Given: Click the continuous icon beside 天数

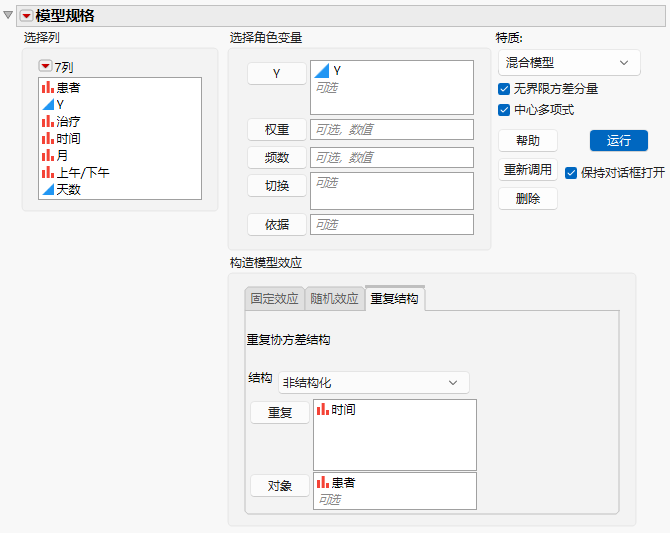Looking at the screenshot, I should tap(48, 189).
